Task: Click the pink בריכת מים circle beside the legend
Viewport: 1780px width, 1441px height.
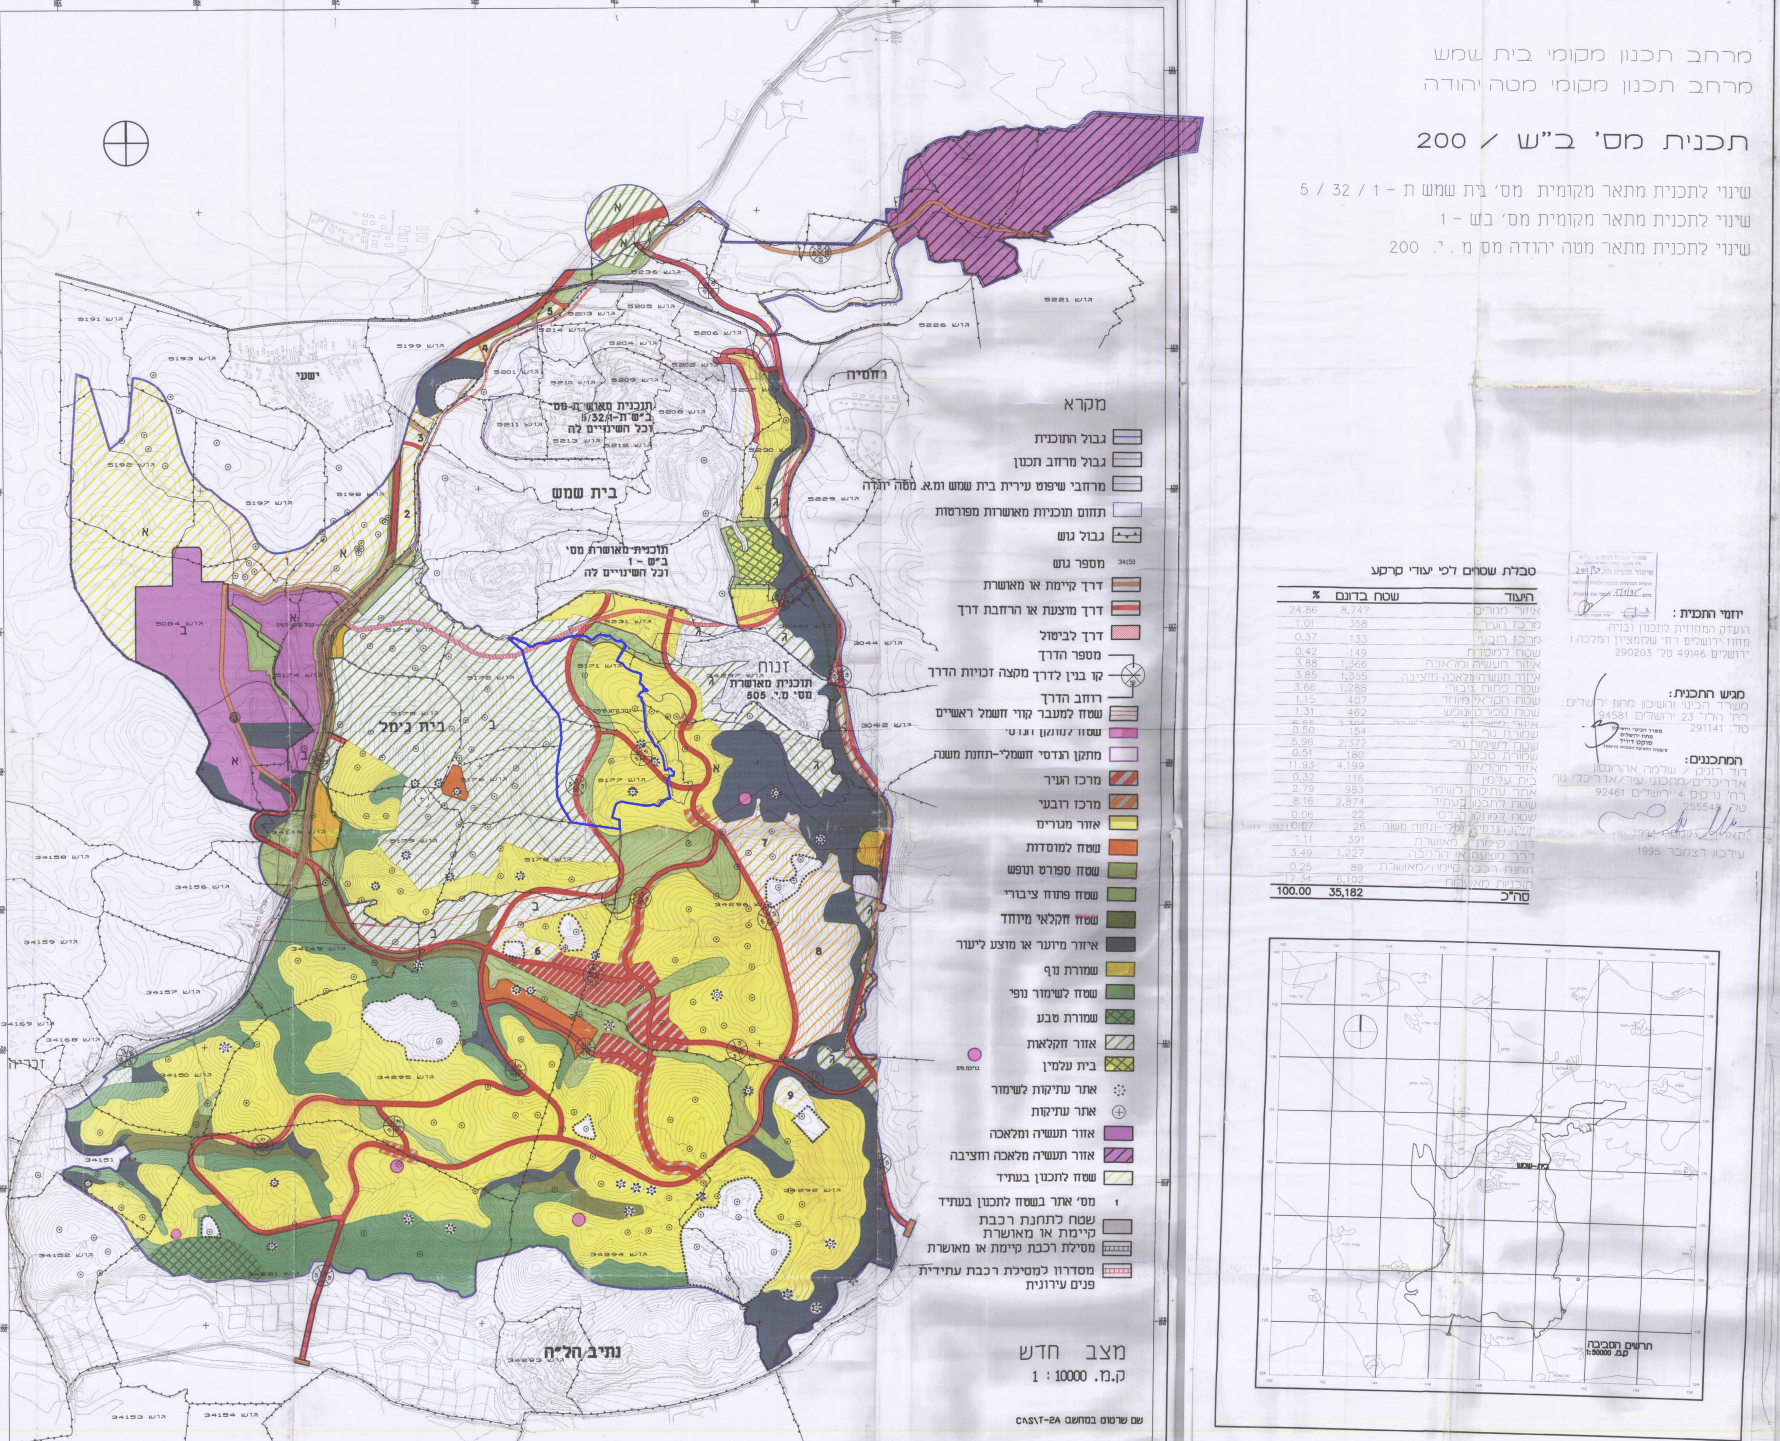Action: pos(975,1054)
